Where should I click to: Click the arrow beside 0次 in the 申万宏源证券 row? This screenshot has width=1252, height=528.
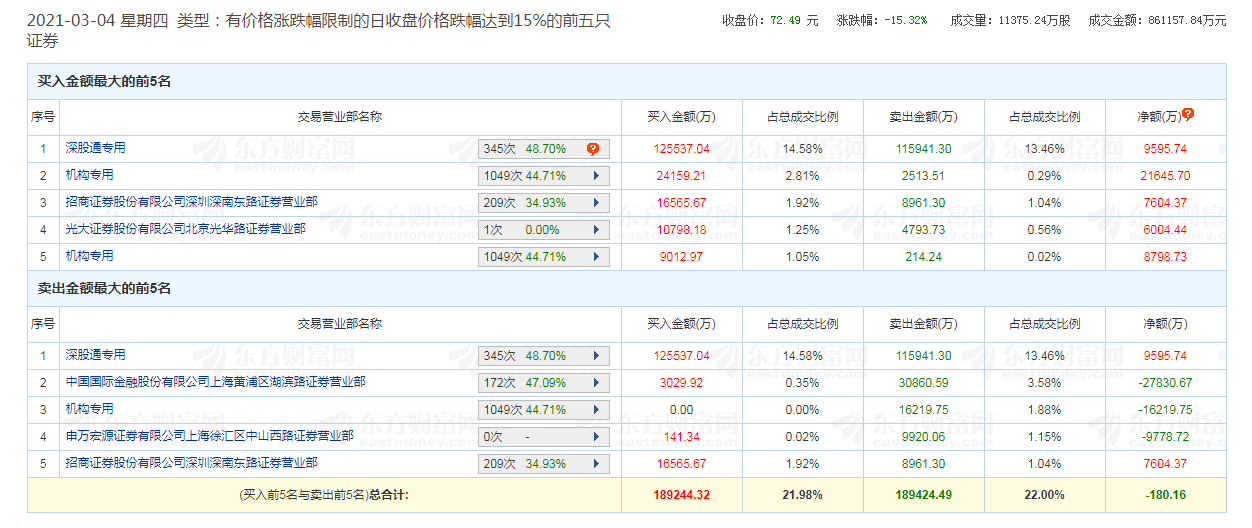[x=597, y=437]
